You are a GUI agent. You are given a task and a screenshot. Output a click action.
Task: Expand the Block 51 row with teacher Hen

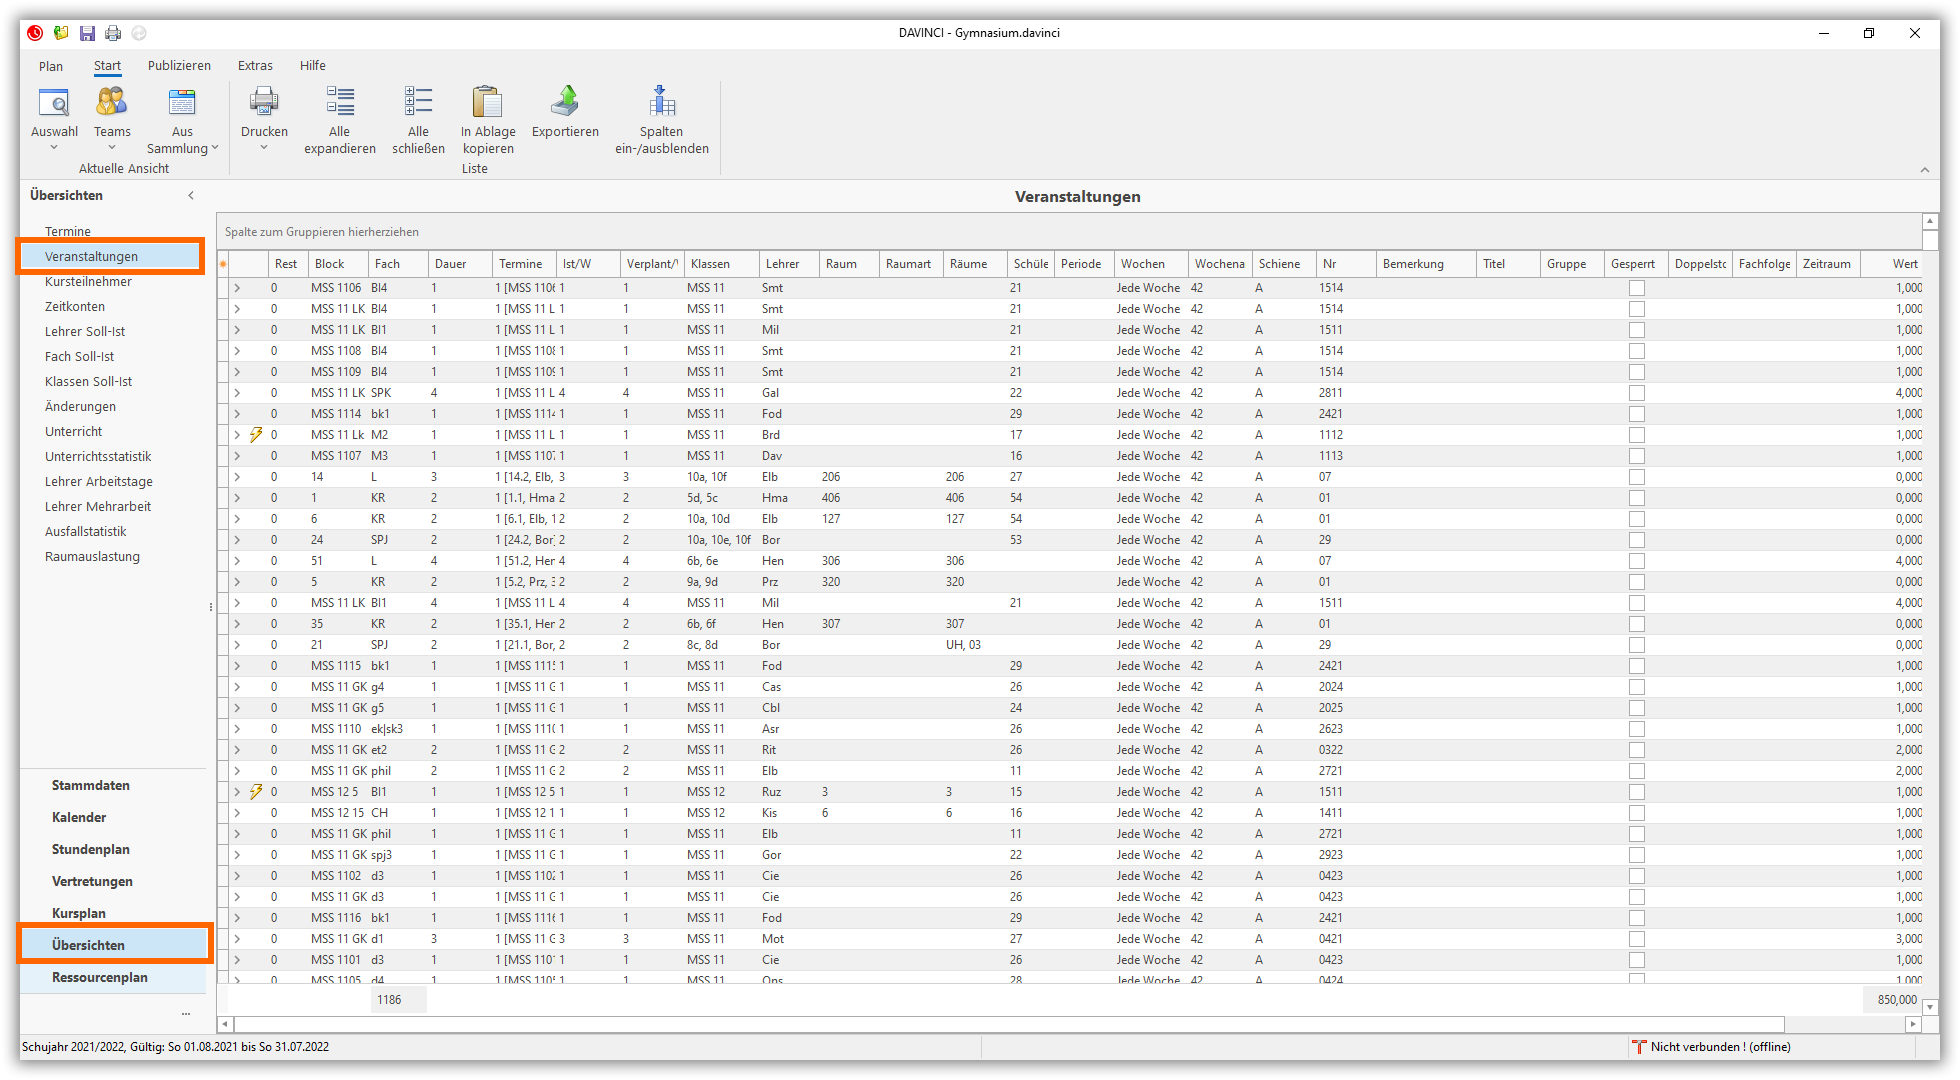[237, 561]
